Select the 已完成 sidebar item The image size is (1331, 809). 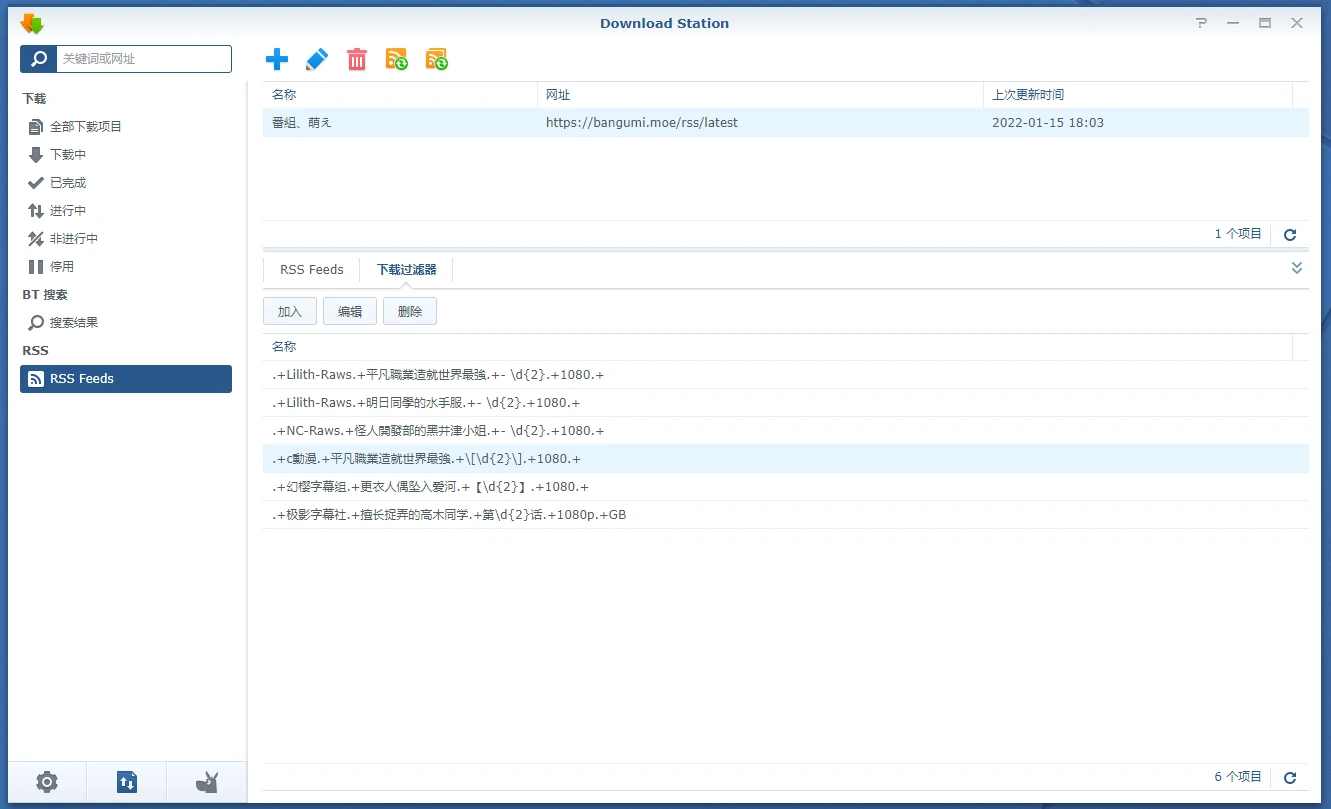point(68,183)
